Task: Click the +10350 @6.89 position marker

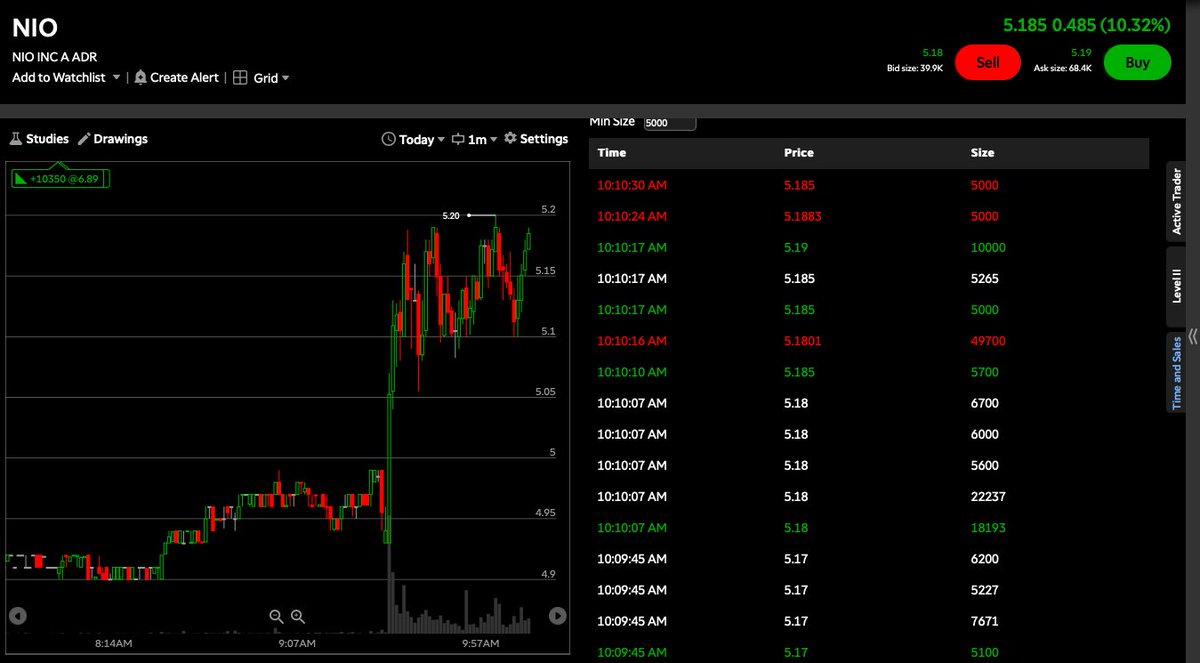Action: pyautogui.click(x=60, y=178)
